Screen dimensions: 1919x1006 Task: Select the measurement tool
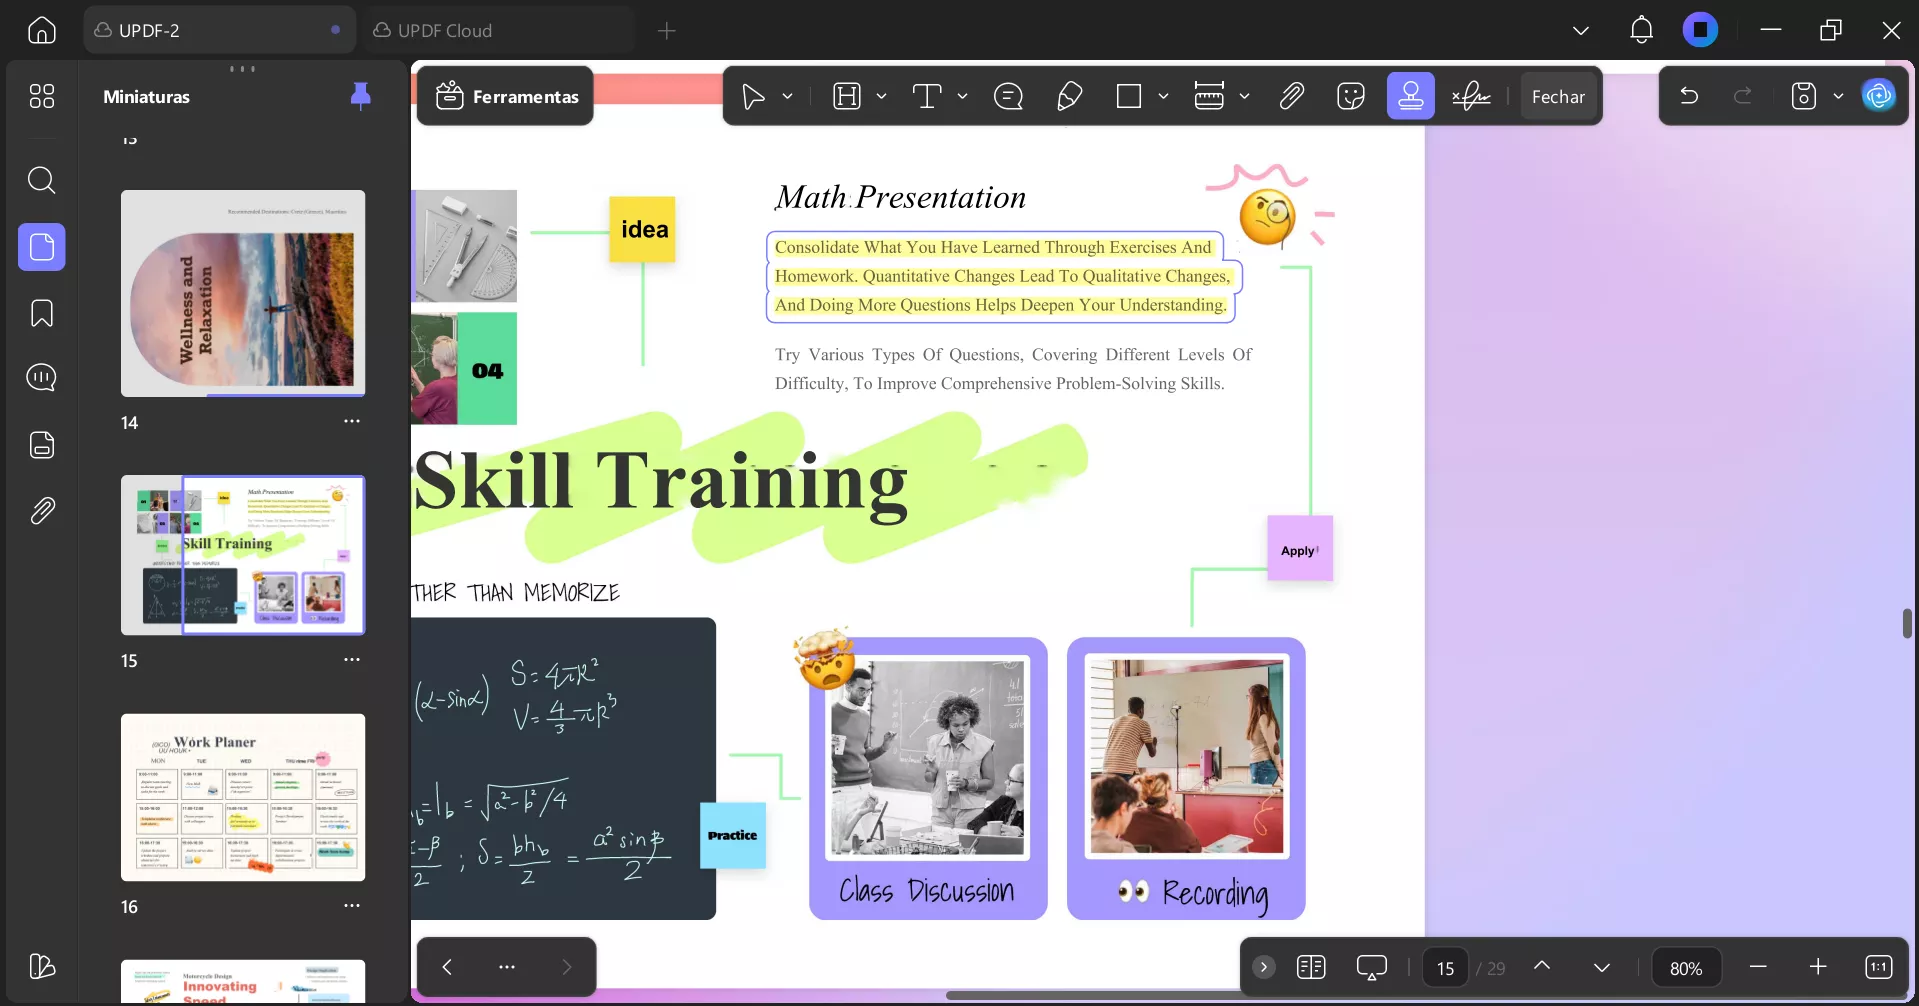(x=1209, y=96)
